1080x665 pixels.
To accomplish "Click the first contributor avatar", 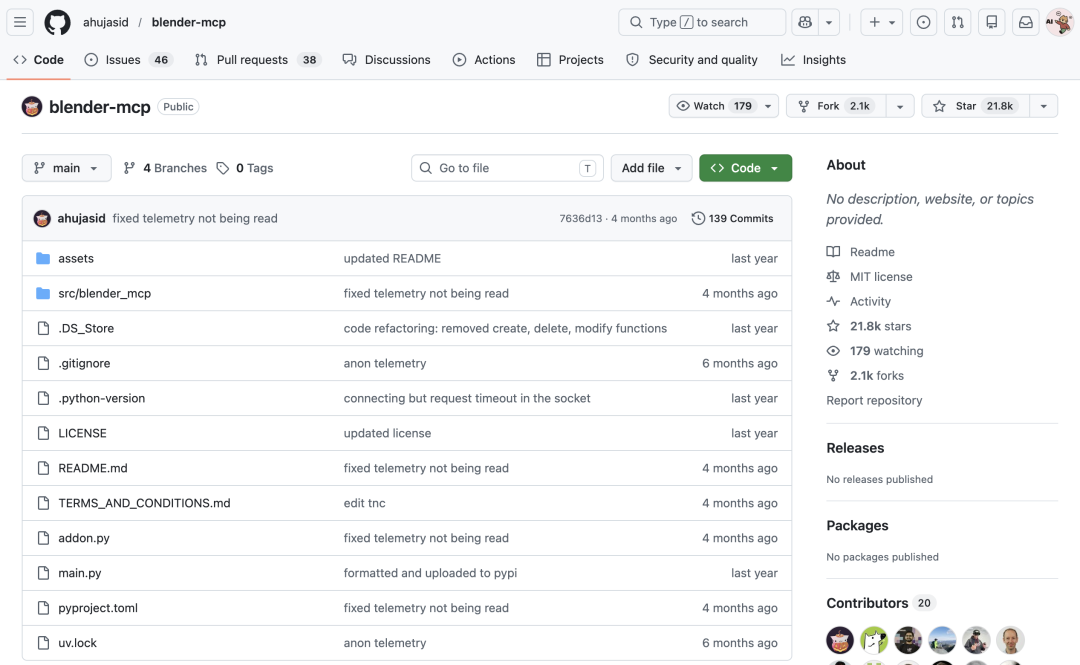I will coord(840,640).
